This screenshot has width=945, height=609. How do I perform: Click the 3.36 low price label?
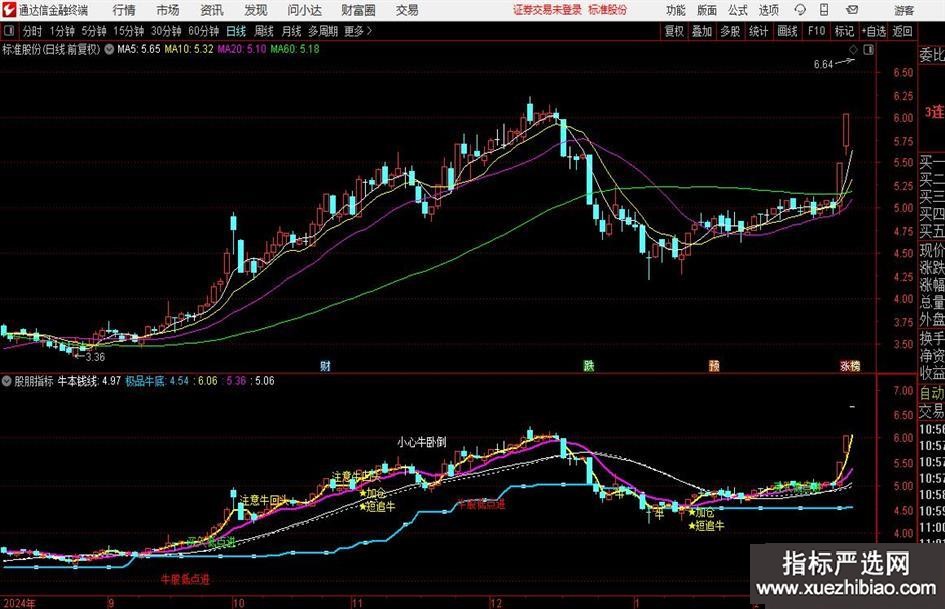(95, 357)
